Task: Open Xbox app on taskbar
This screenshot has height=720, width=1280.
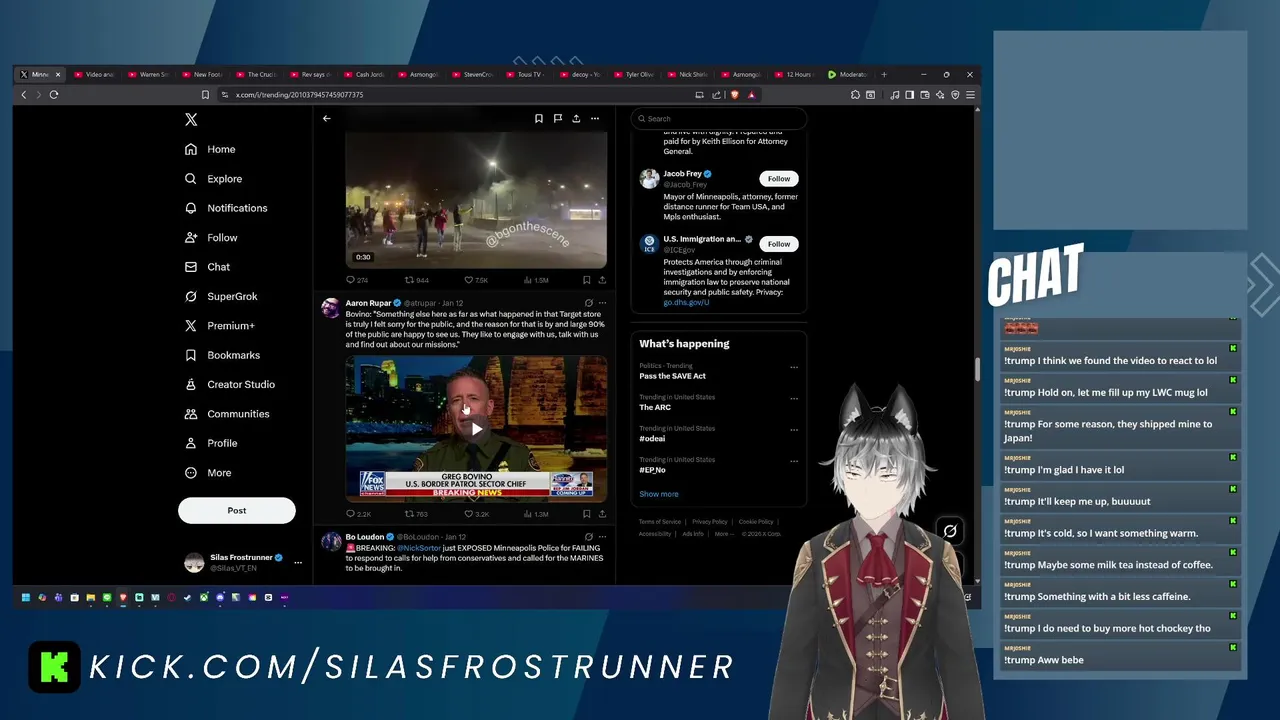Action: [x=204, y=598]
